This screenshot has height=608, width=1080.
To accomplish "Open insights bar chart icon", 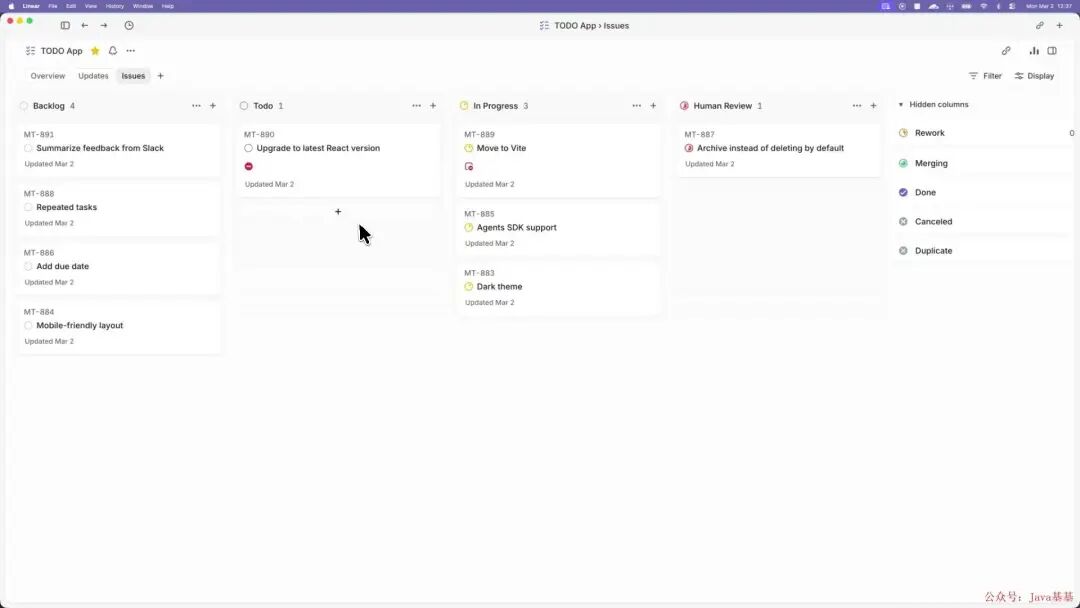I will coord(1034,51).
